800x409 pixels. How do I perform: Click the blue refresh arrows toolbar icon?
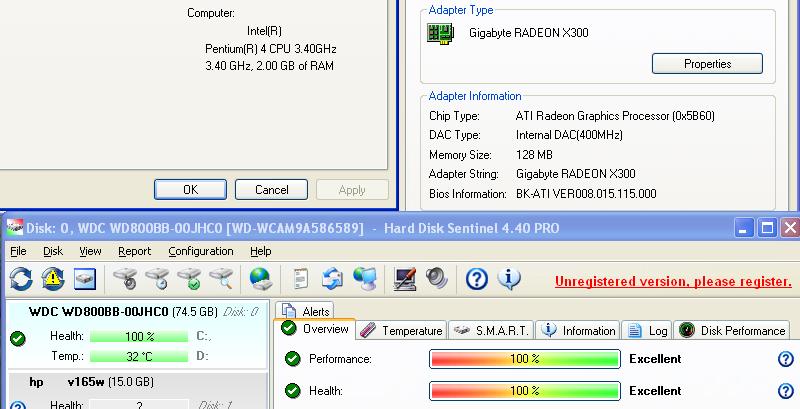(21, 279)
